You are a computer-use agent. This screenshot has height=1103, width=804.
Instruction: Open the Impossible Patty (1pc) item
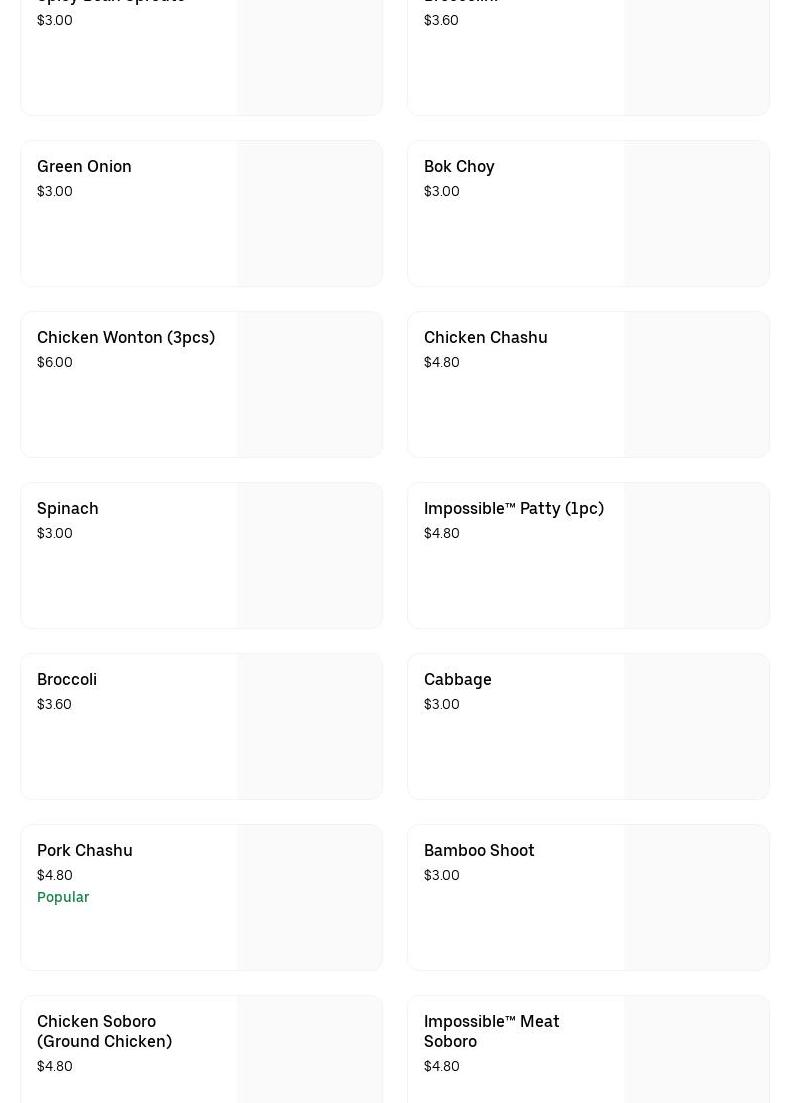click(x=513, y=508)
